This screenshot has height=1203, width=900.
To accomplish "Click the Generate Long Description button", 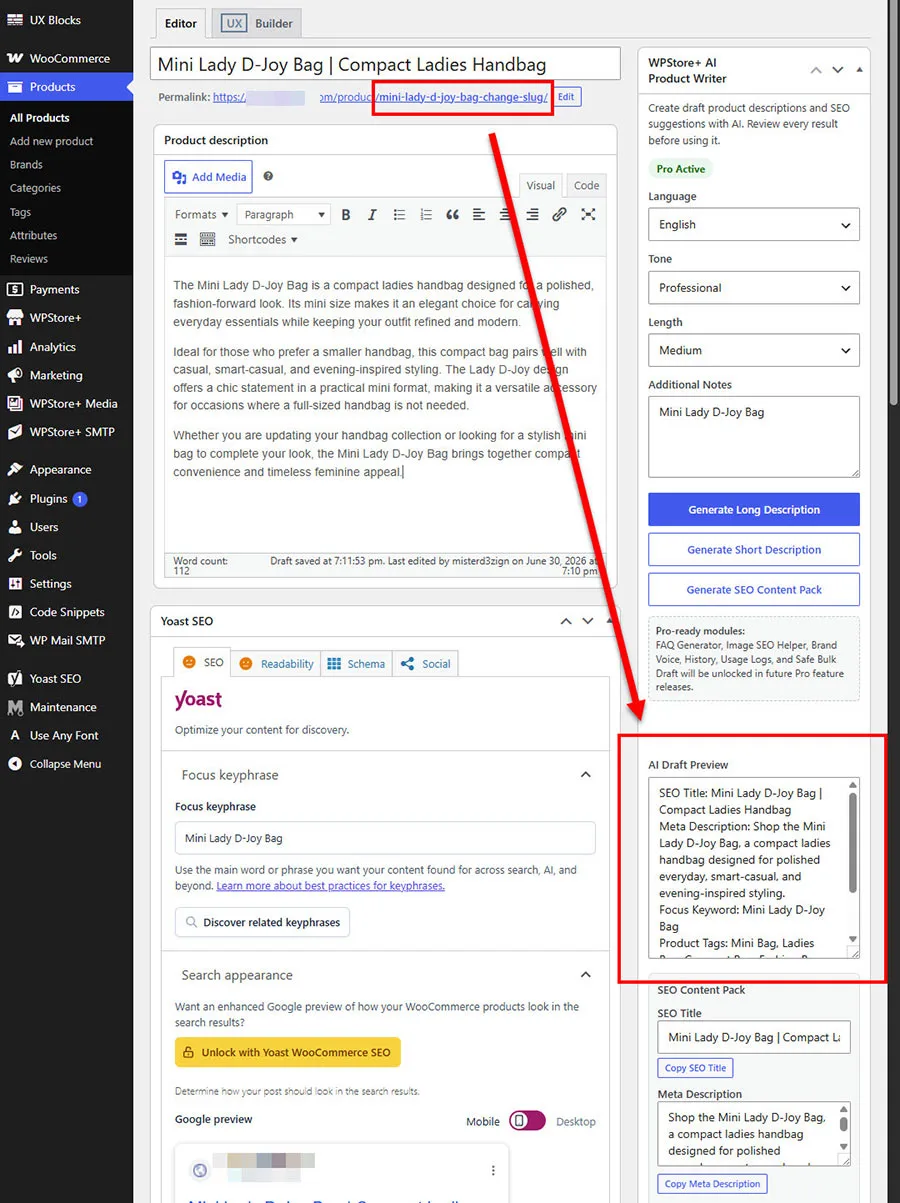I will point(754,509).
